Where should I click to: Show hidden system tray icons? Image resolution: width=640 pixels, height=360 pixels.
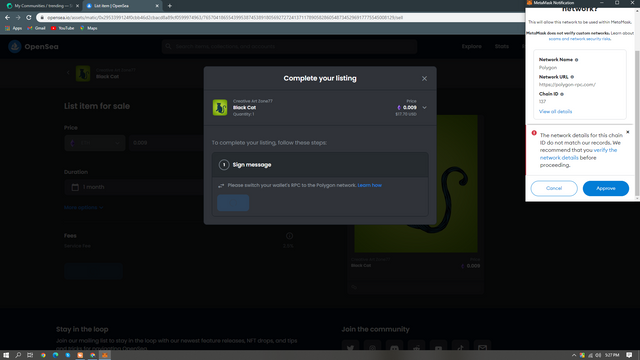(574, 356)
